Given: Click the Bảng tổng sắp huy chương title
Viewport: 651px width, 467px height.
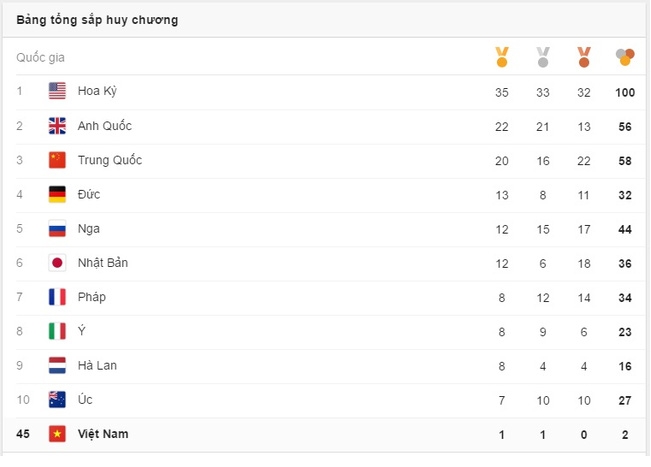Looking at the screenshot, I should 97,20.
